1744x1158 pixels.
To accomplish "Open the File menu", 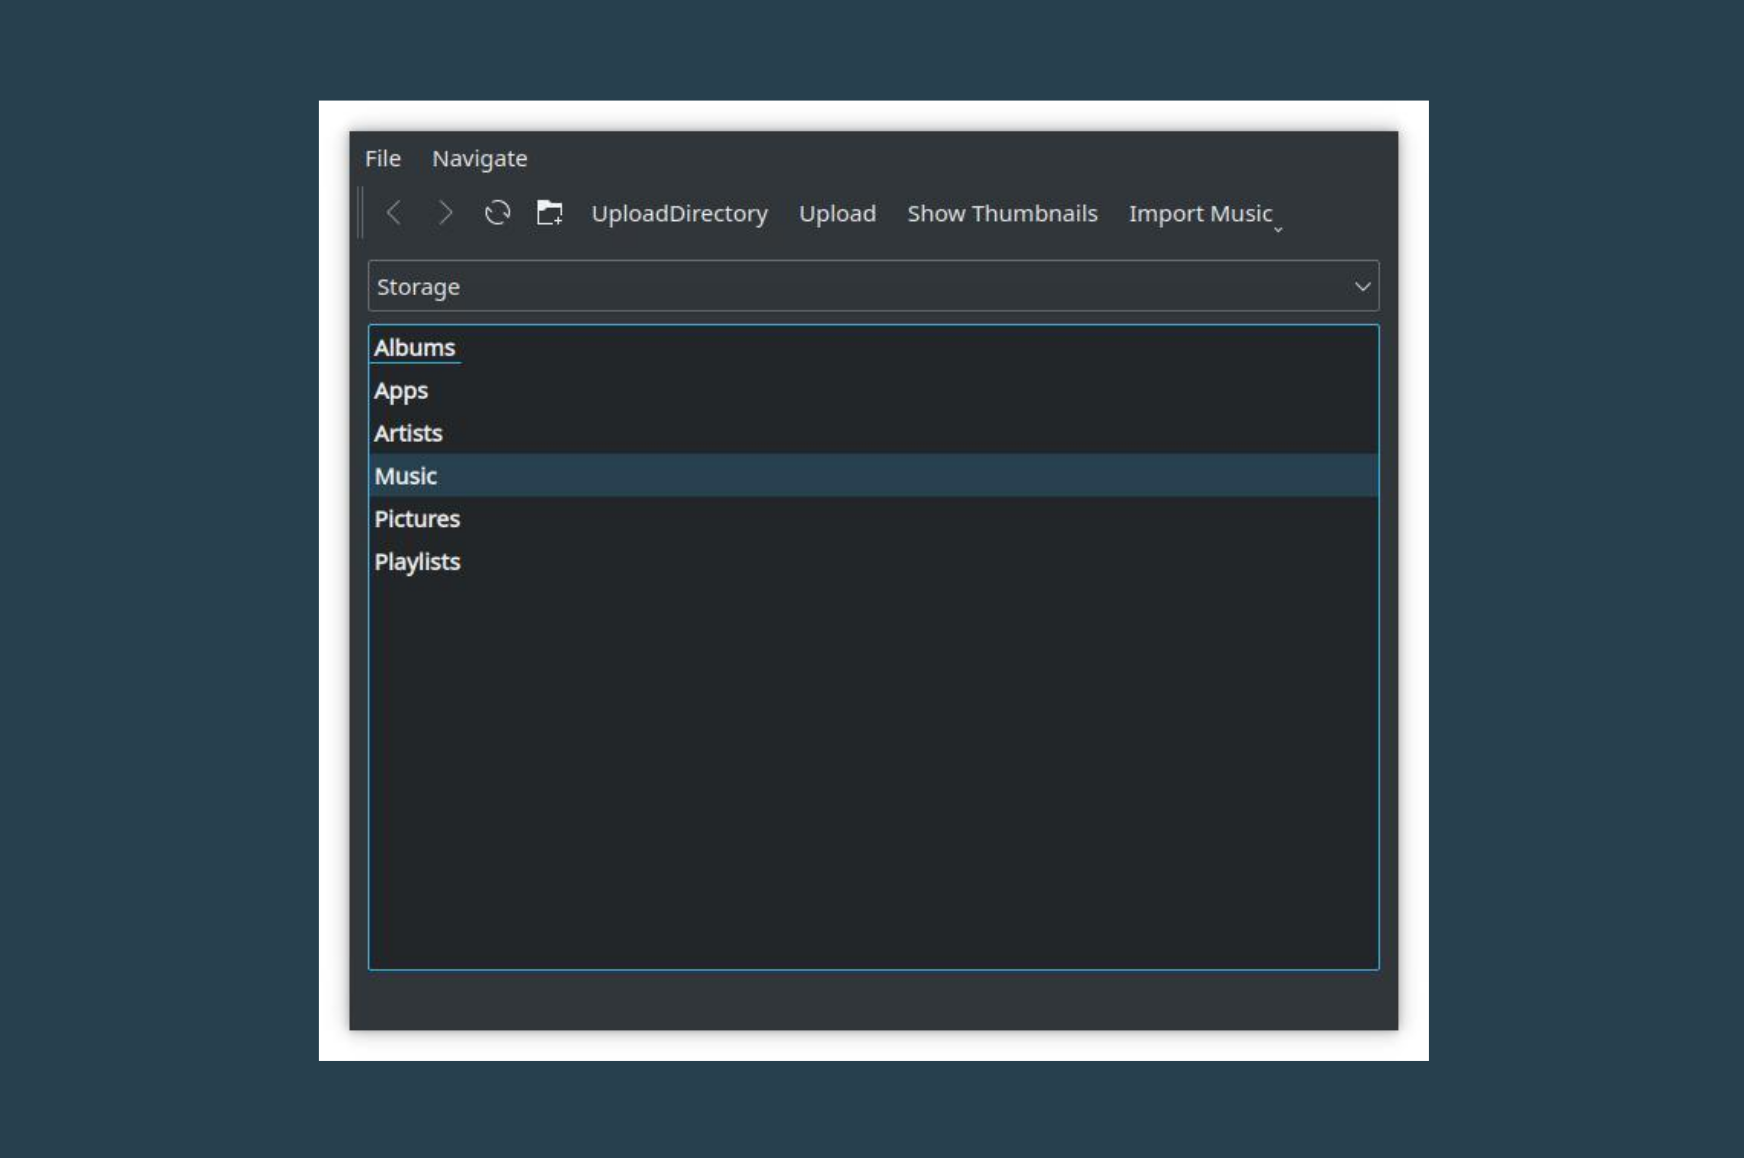I will [383, 158].
